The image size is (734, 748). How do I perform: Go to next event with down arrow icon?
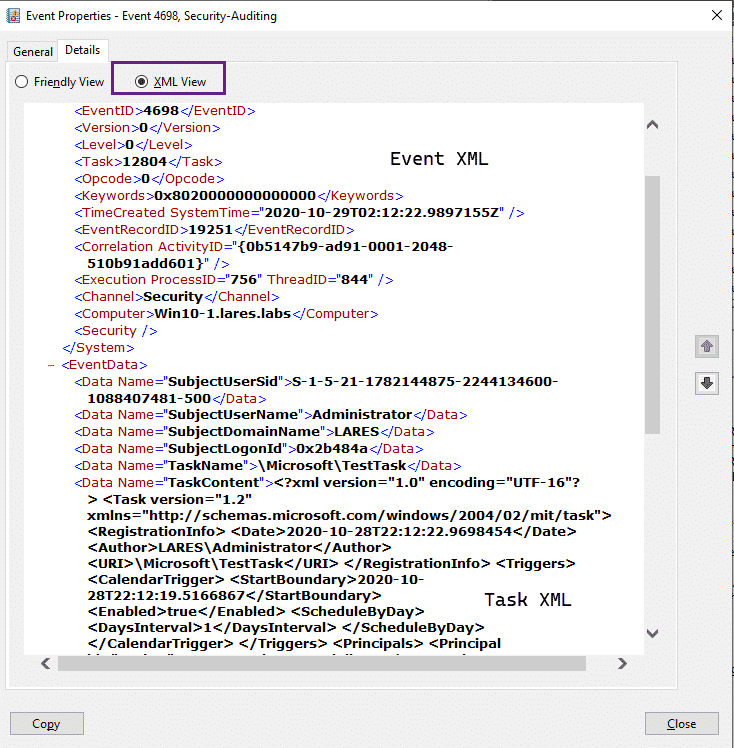click(707, 383)
